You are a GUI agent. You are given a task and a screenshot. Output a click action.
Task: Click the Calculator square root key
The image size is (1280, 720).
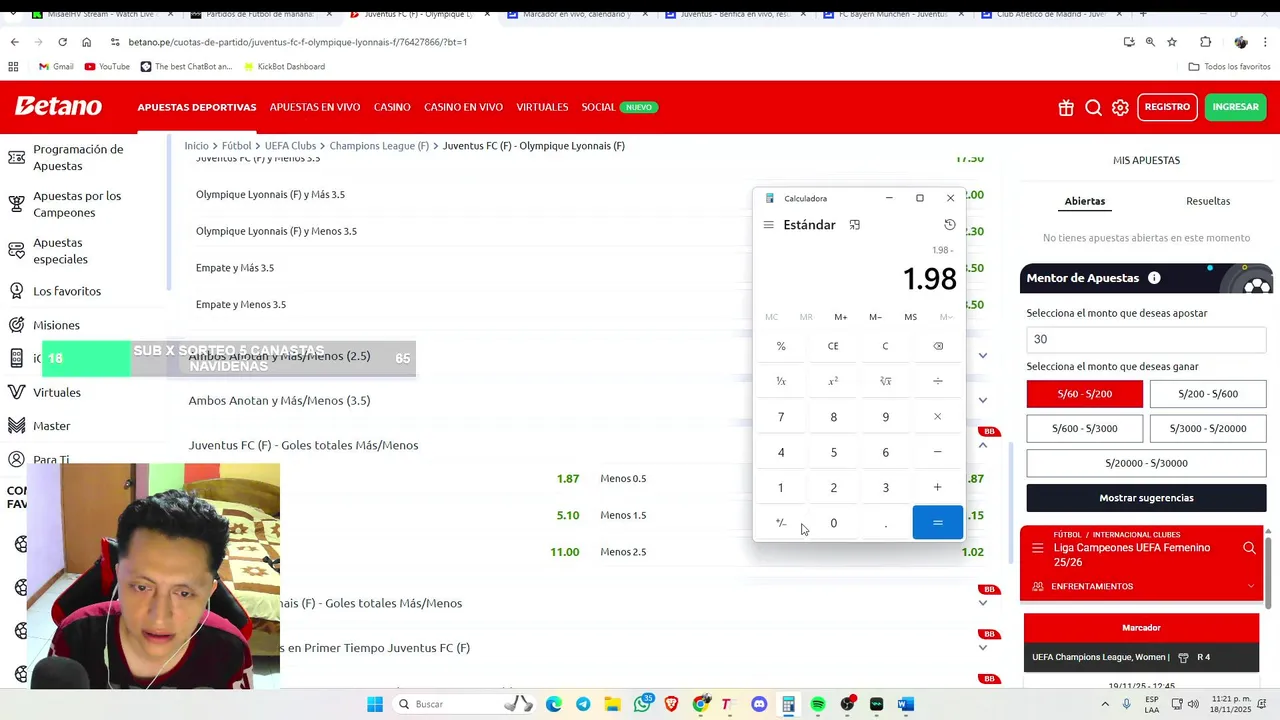point(885,381)
